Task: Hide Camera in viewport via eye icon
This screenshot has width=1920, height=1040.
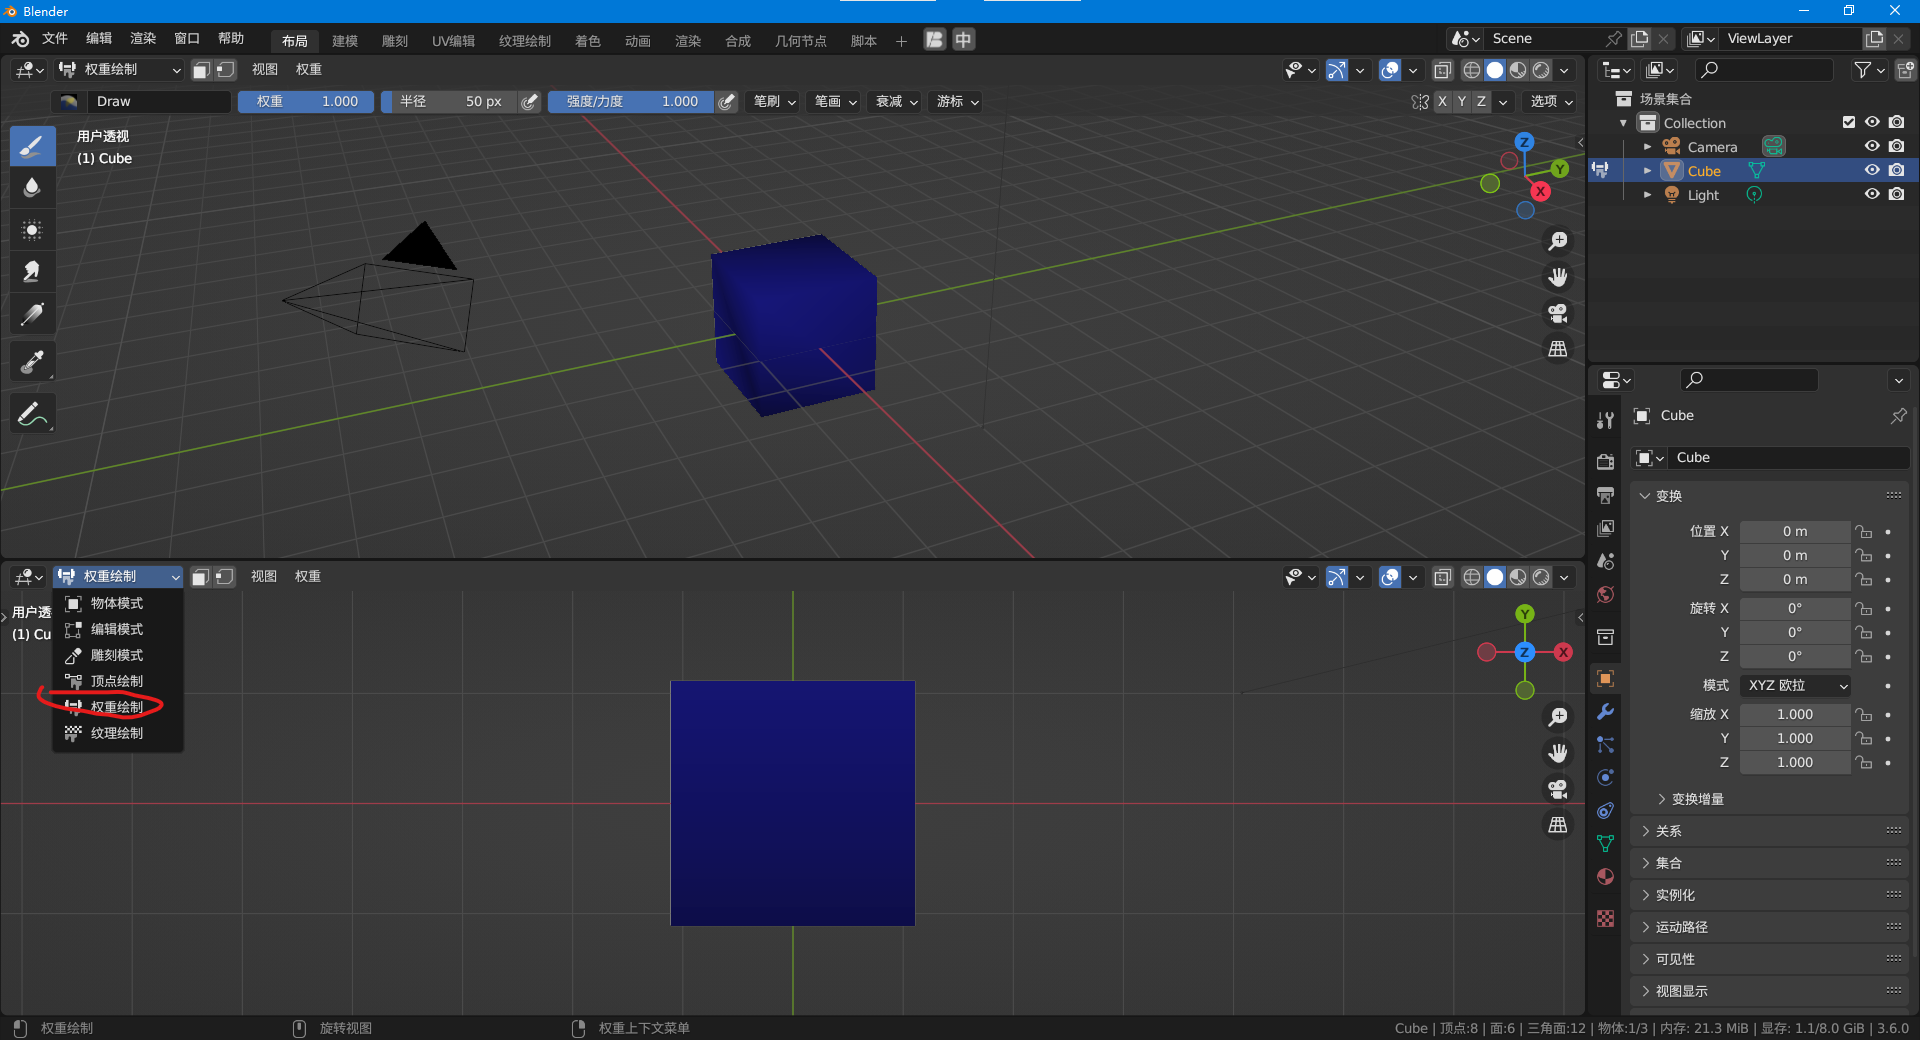Action: click(x=1872, y=146)
